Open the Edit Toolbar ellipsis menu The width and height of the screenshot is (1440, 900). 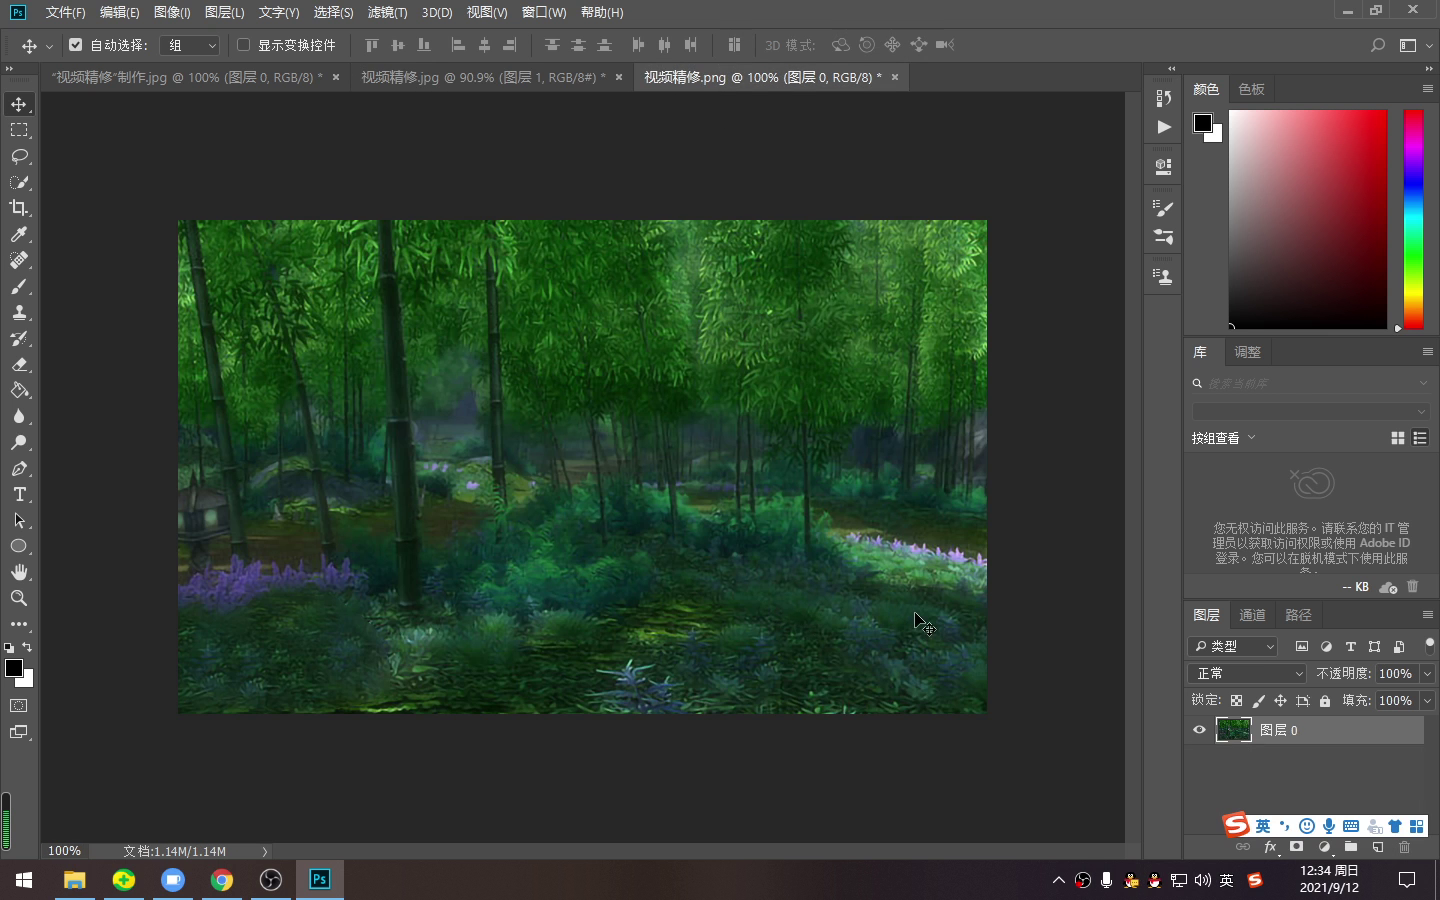[19, 624]
